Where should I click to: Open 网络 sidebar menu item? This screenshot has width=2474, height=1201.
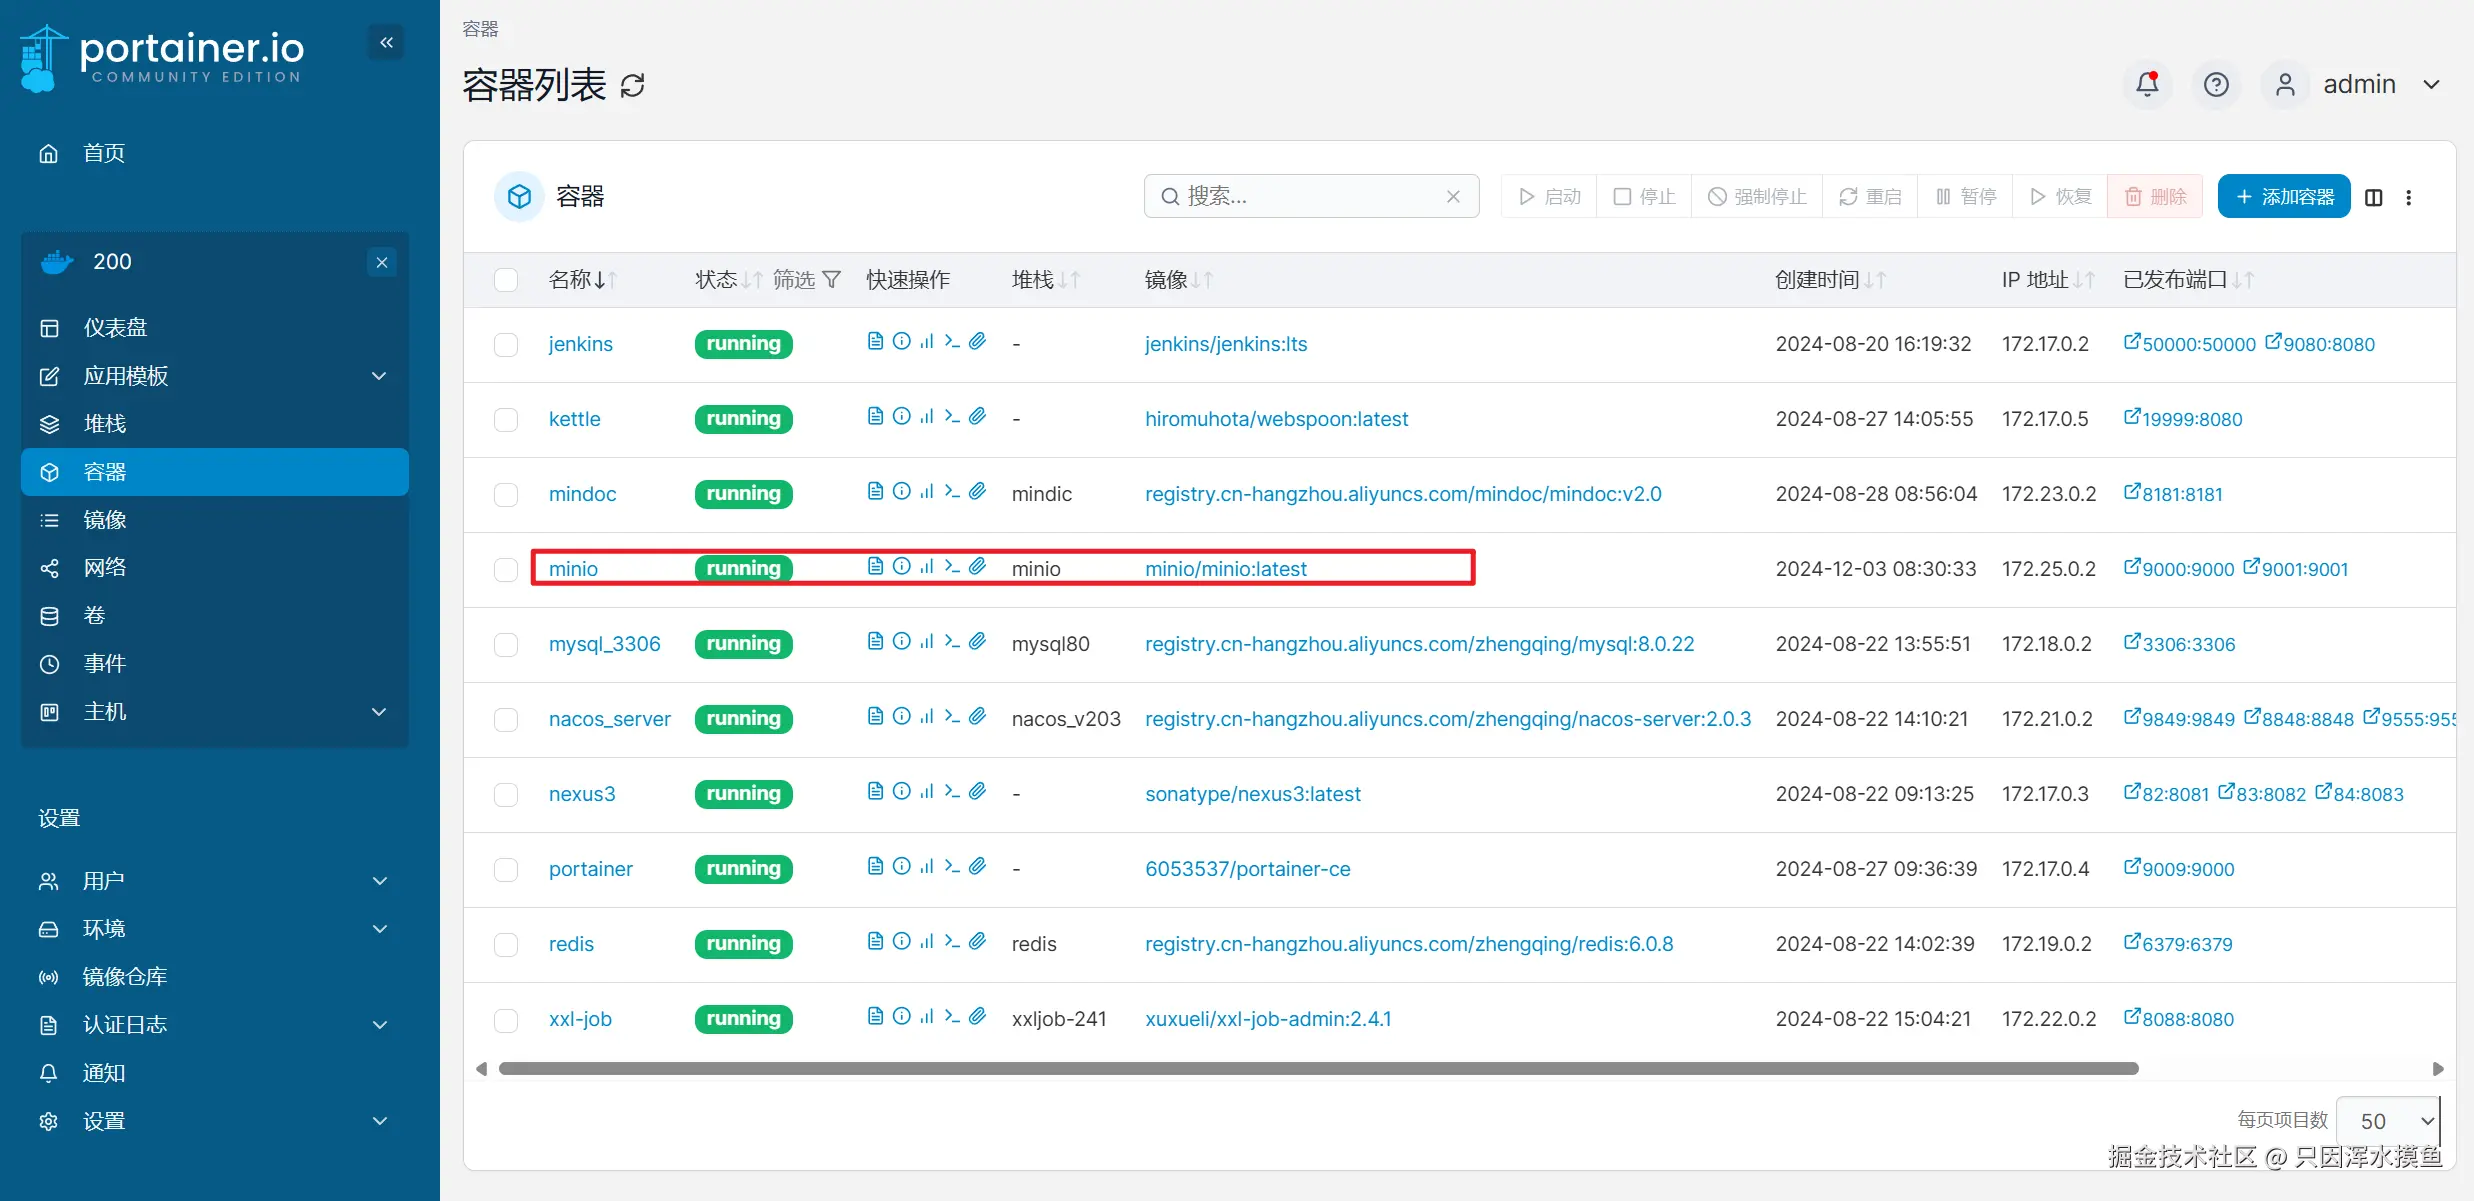pos(105,568)
